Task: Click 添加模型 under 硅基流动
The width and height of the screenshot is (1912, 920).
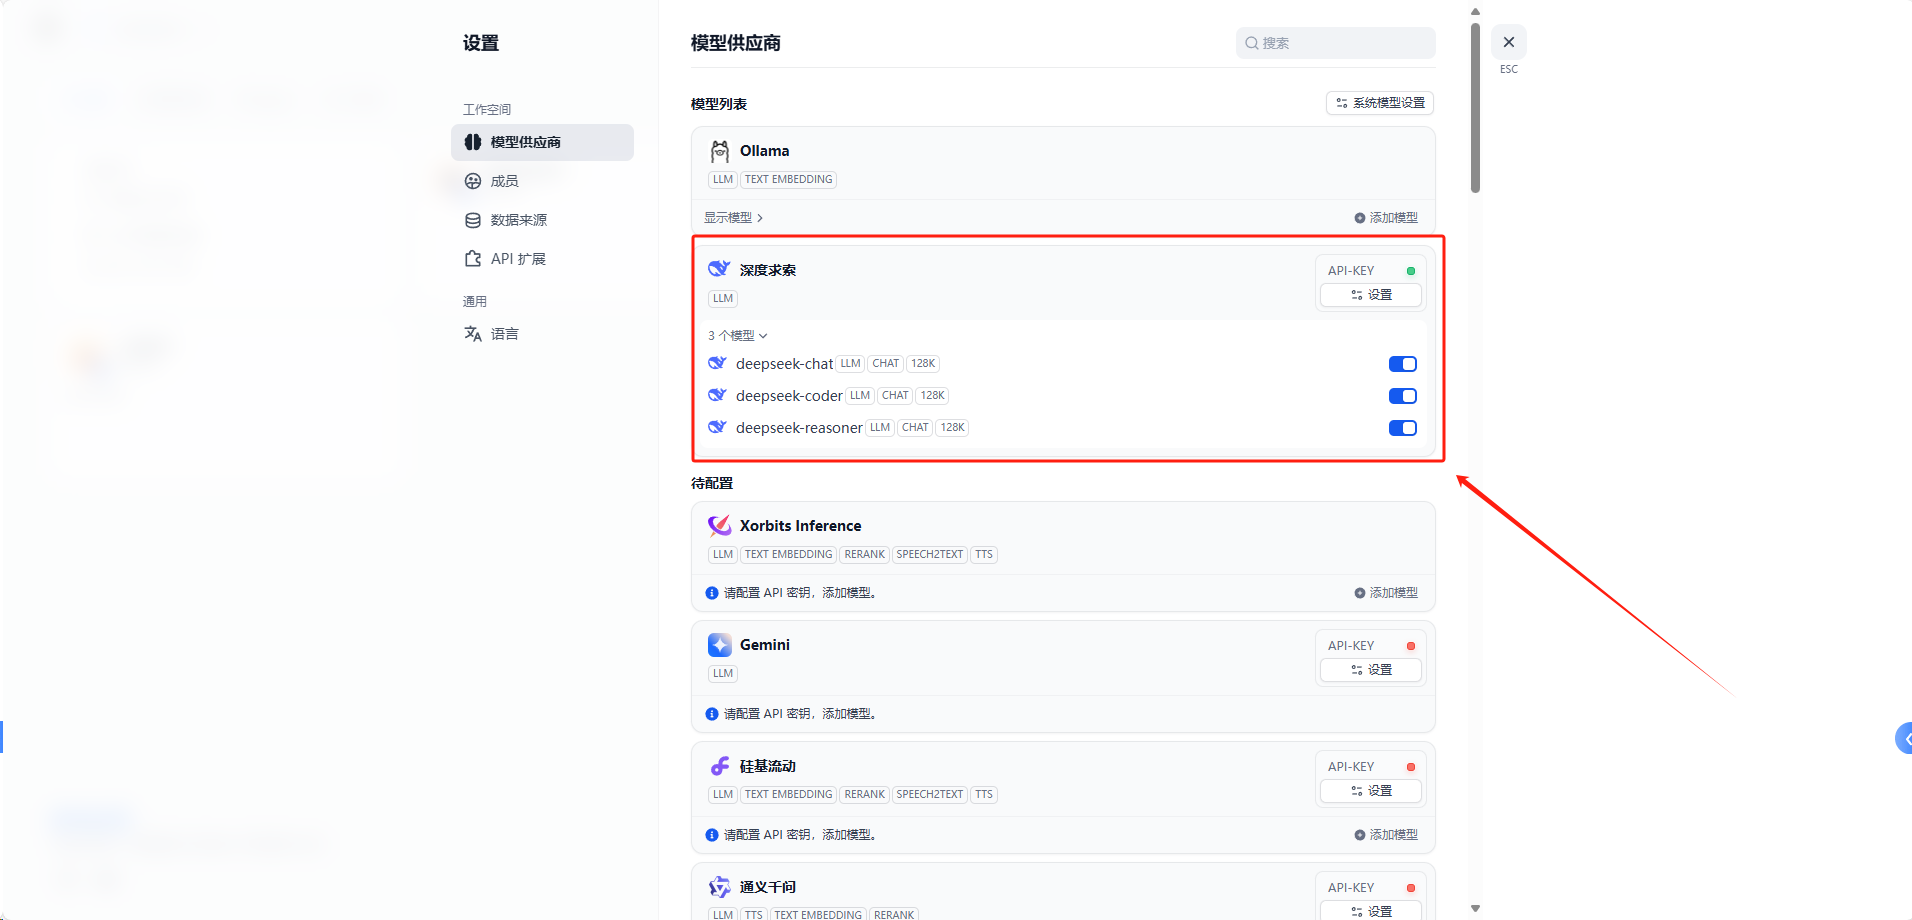Action: 1386,835
